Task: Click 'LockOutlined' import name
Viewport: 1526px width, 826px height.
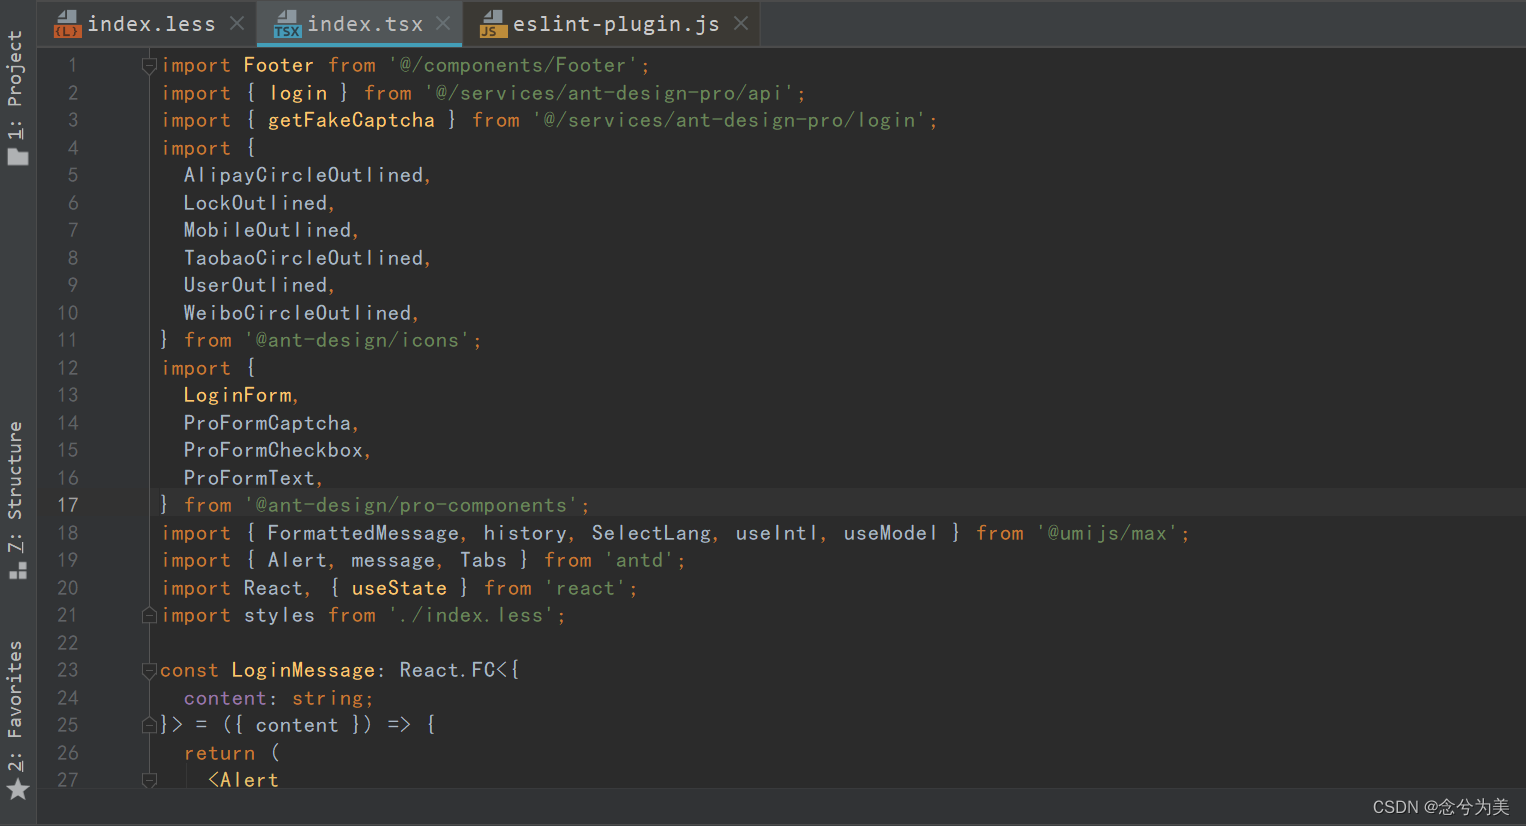Action: click(x=256, y=203)
